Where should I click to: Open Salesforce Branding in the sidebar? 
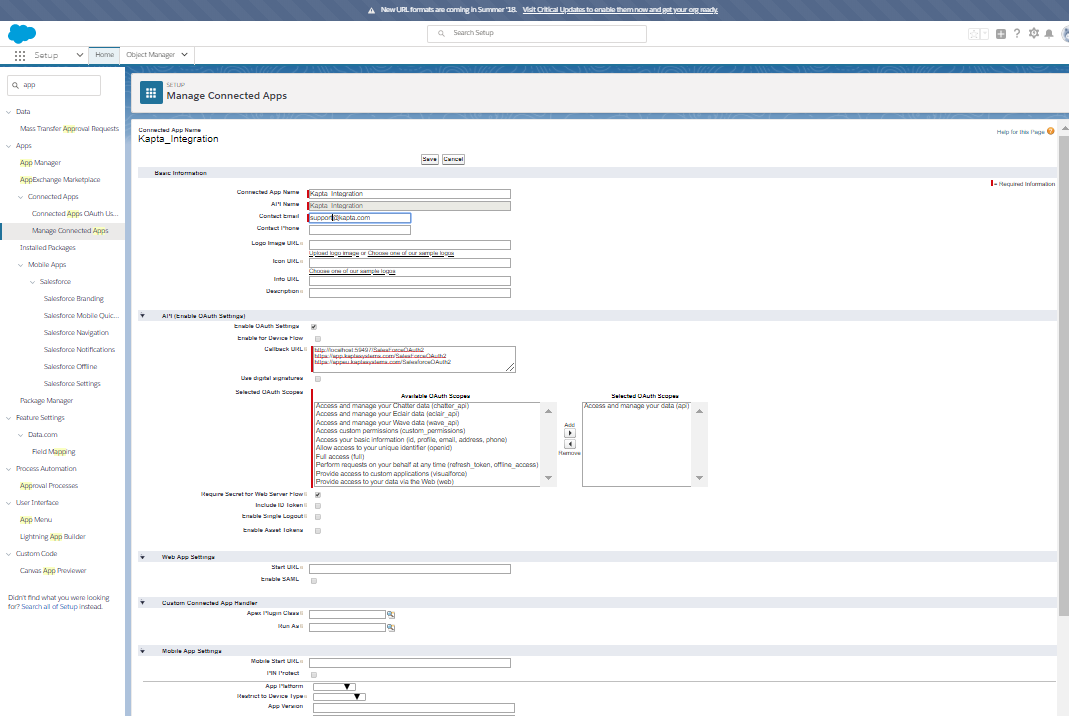(x=74, y=299)
